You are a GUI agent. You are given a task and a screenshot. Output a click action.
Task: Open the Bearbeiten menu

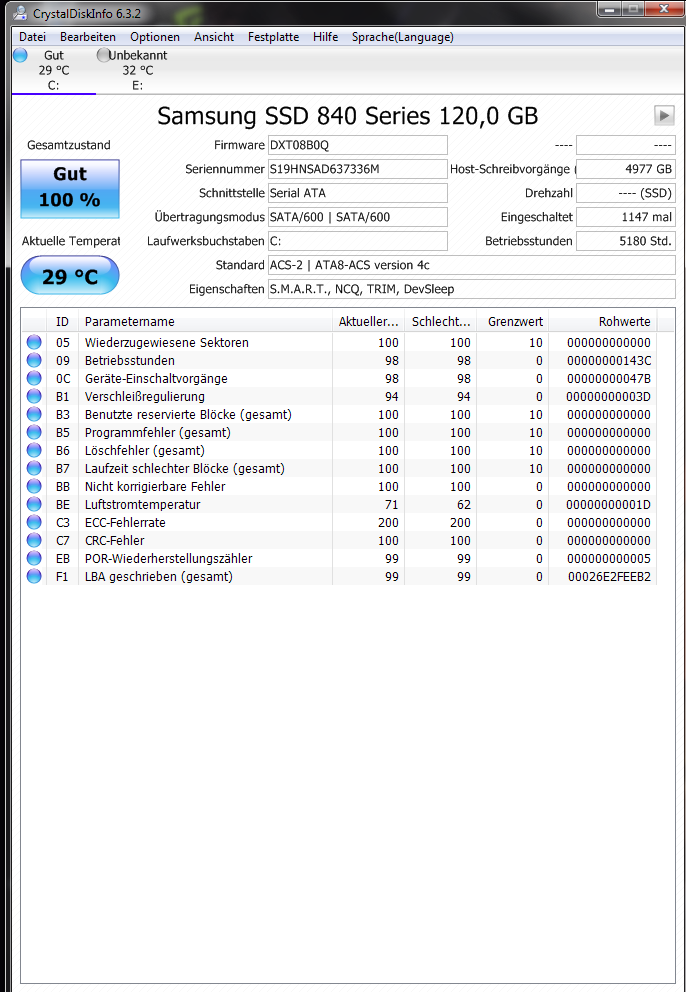tap(88, 37)
